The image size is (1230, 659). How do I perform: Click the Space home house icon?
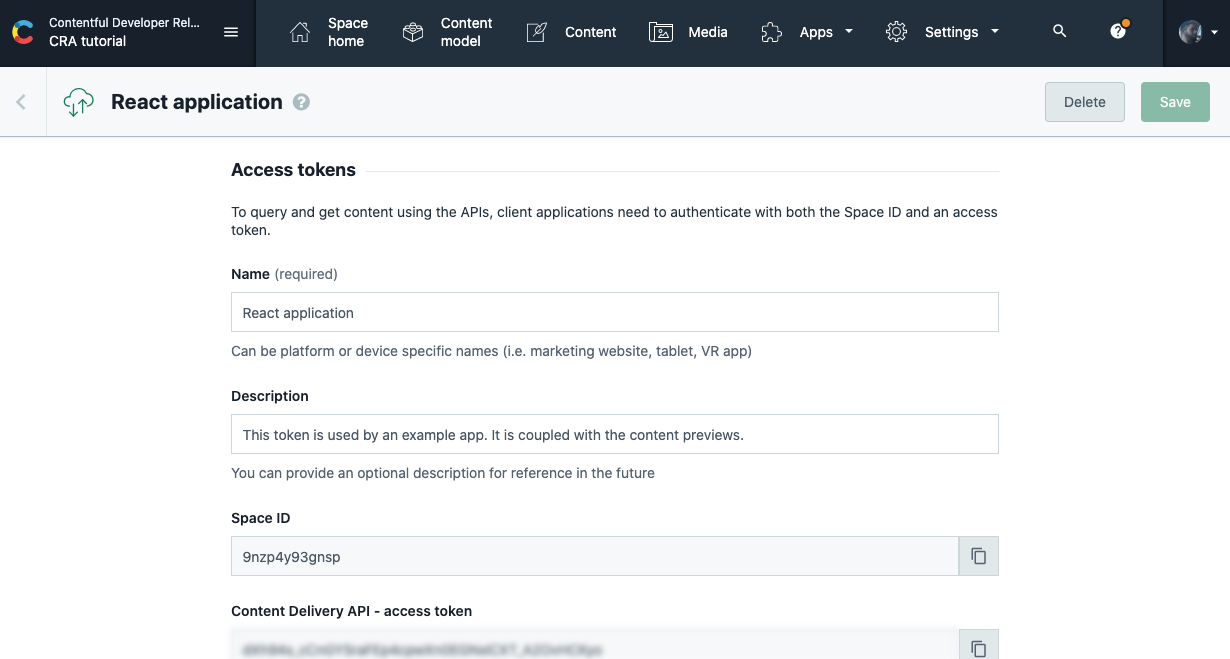[299, 31]
